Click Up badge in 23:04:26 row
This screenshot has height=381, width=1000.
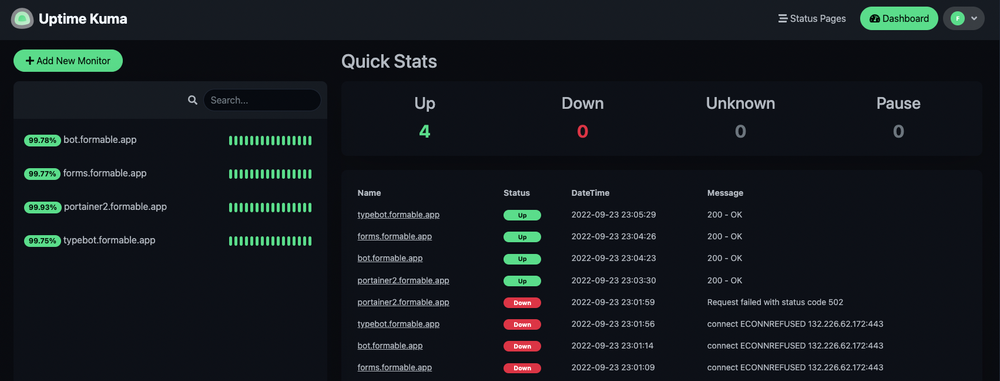(x=522, y=237)
